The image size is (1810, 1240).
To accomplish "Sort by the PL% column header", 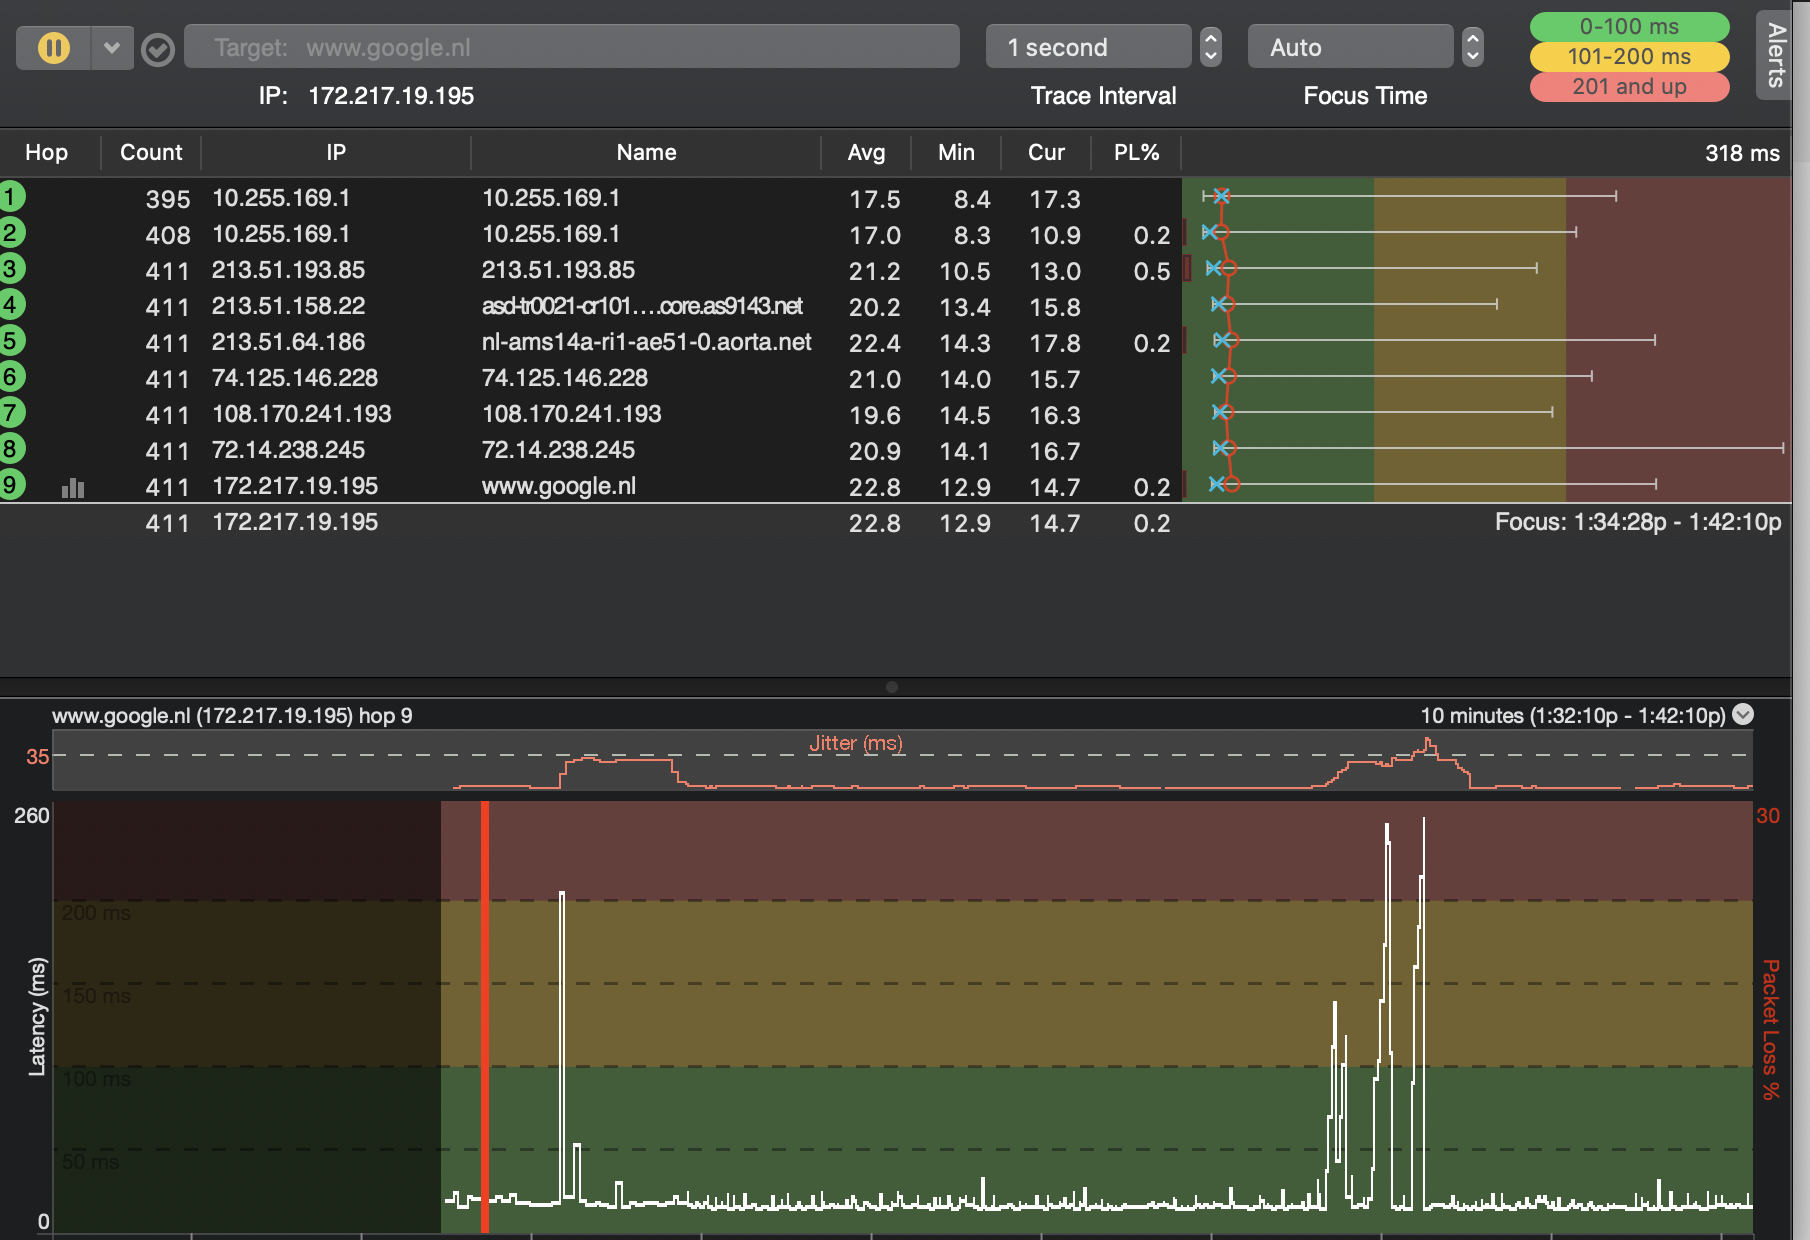I will 1136,153.
